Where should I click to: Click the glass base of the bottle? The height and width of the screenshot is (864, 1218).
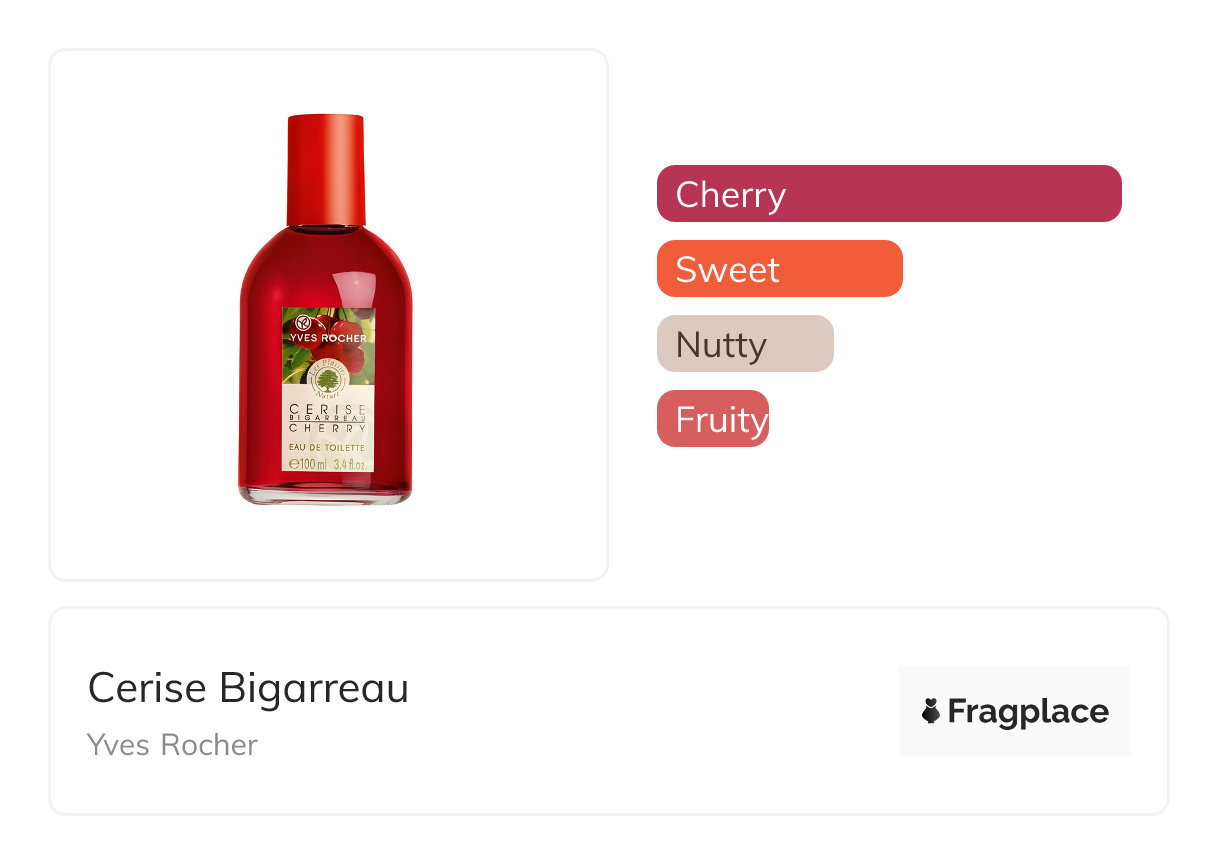pos(325,494)
